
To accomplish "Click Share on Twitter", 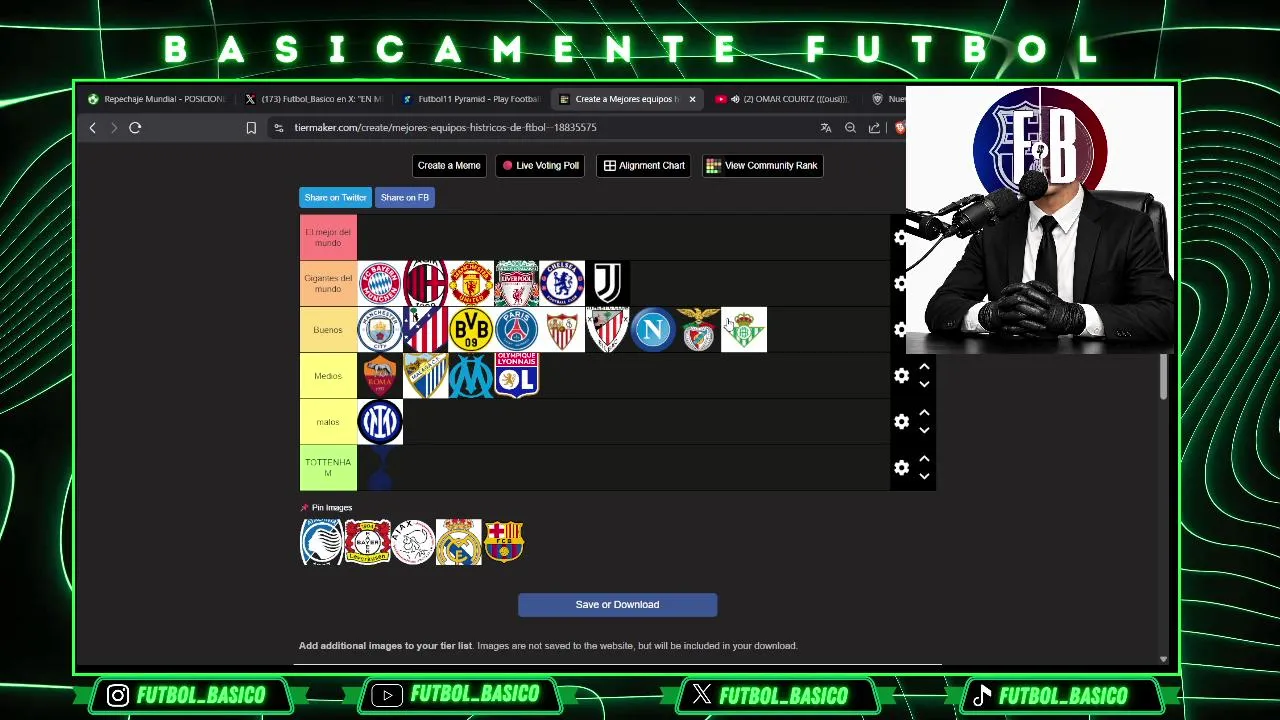I will click(x=335, y=198).
